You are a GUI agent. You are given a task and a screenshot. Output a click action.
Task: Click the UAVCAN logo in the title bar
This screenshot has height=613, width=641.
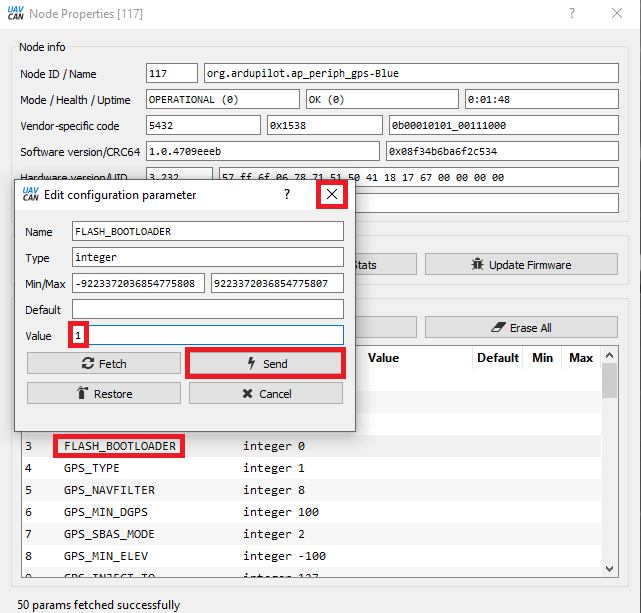pyautogui.click(x=13, y=14)
